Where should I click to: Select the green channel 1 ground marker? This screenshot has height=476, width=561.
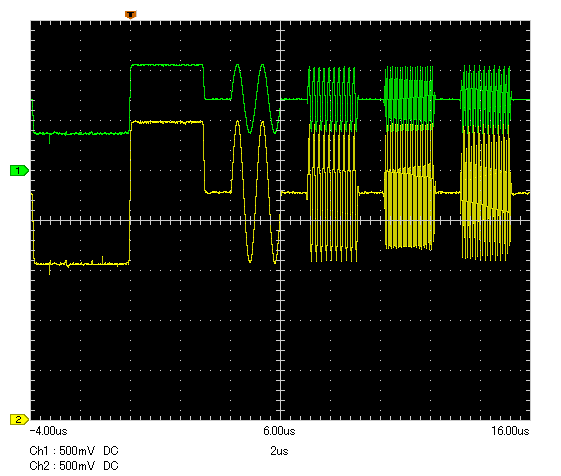tap(19, 171)
